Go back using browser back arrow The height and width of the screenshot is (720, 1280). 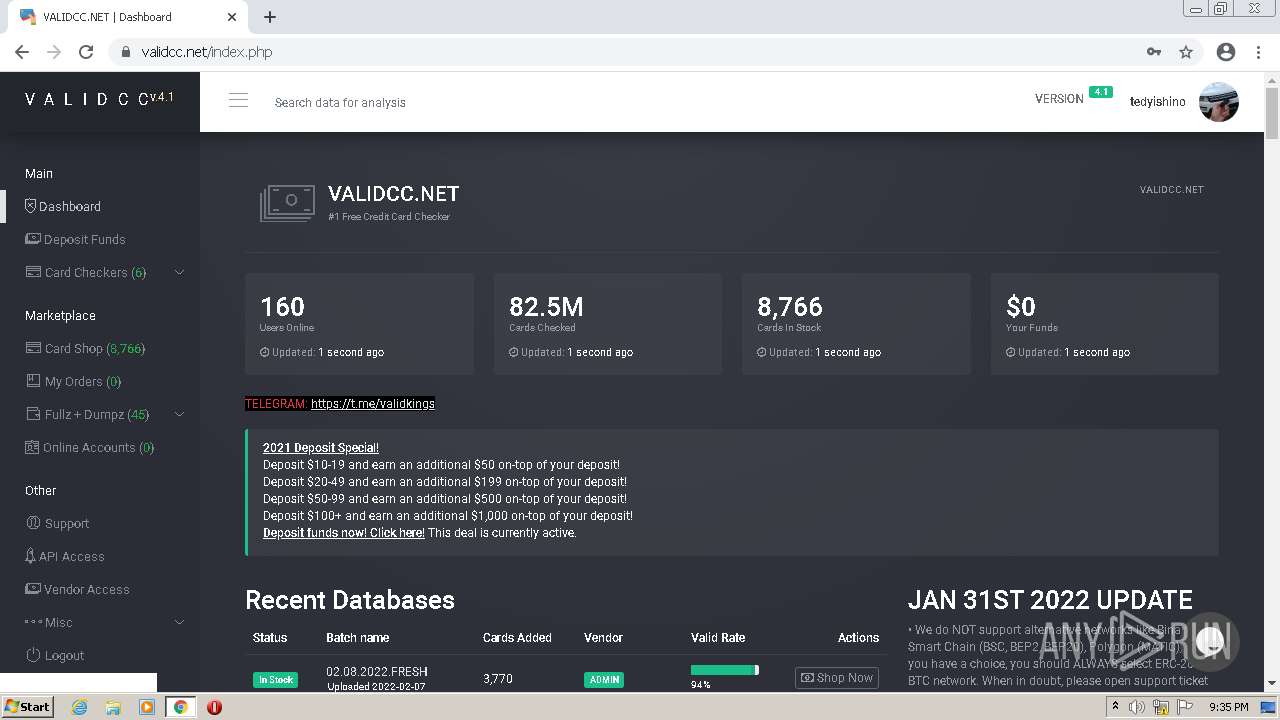[x=22, y=52]
